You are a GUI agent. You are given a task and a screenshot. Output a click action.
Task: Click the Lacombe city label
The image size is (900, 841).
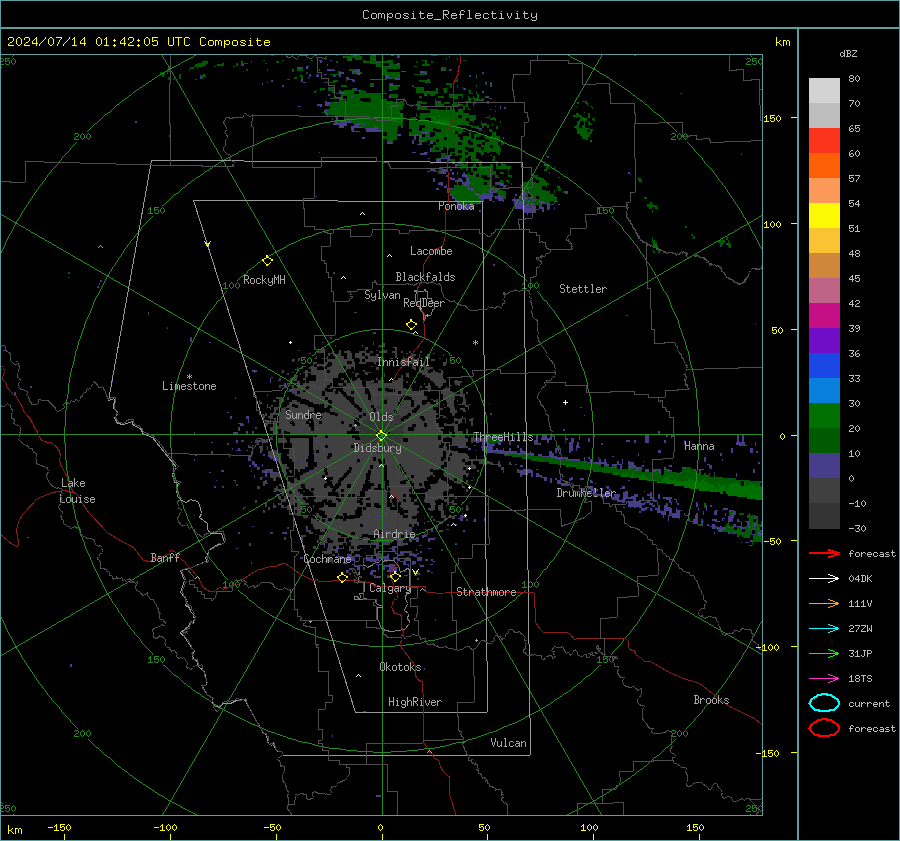(431, 251)
